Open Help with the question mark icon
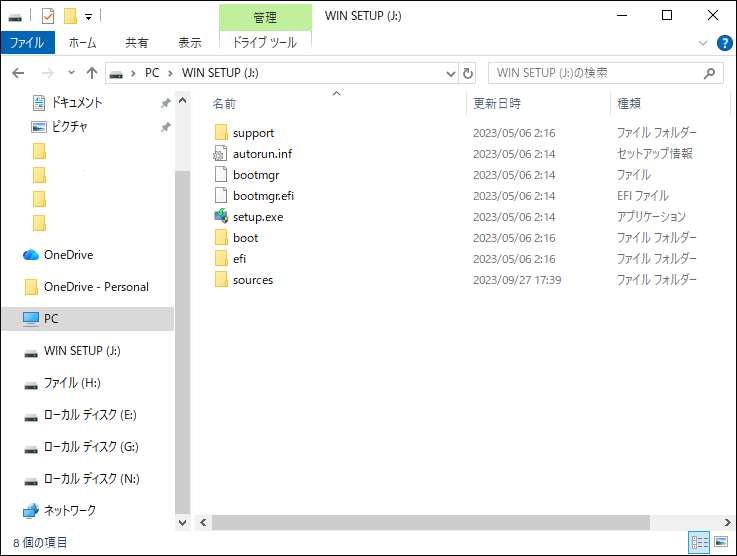Image resolution: width=737 pixels, height=556 pixels. (724, 43)
